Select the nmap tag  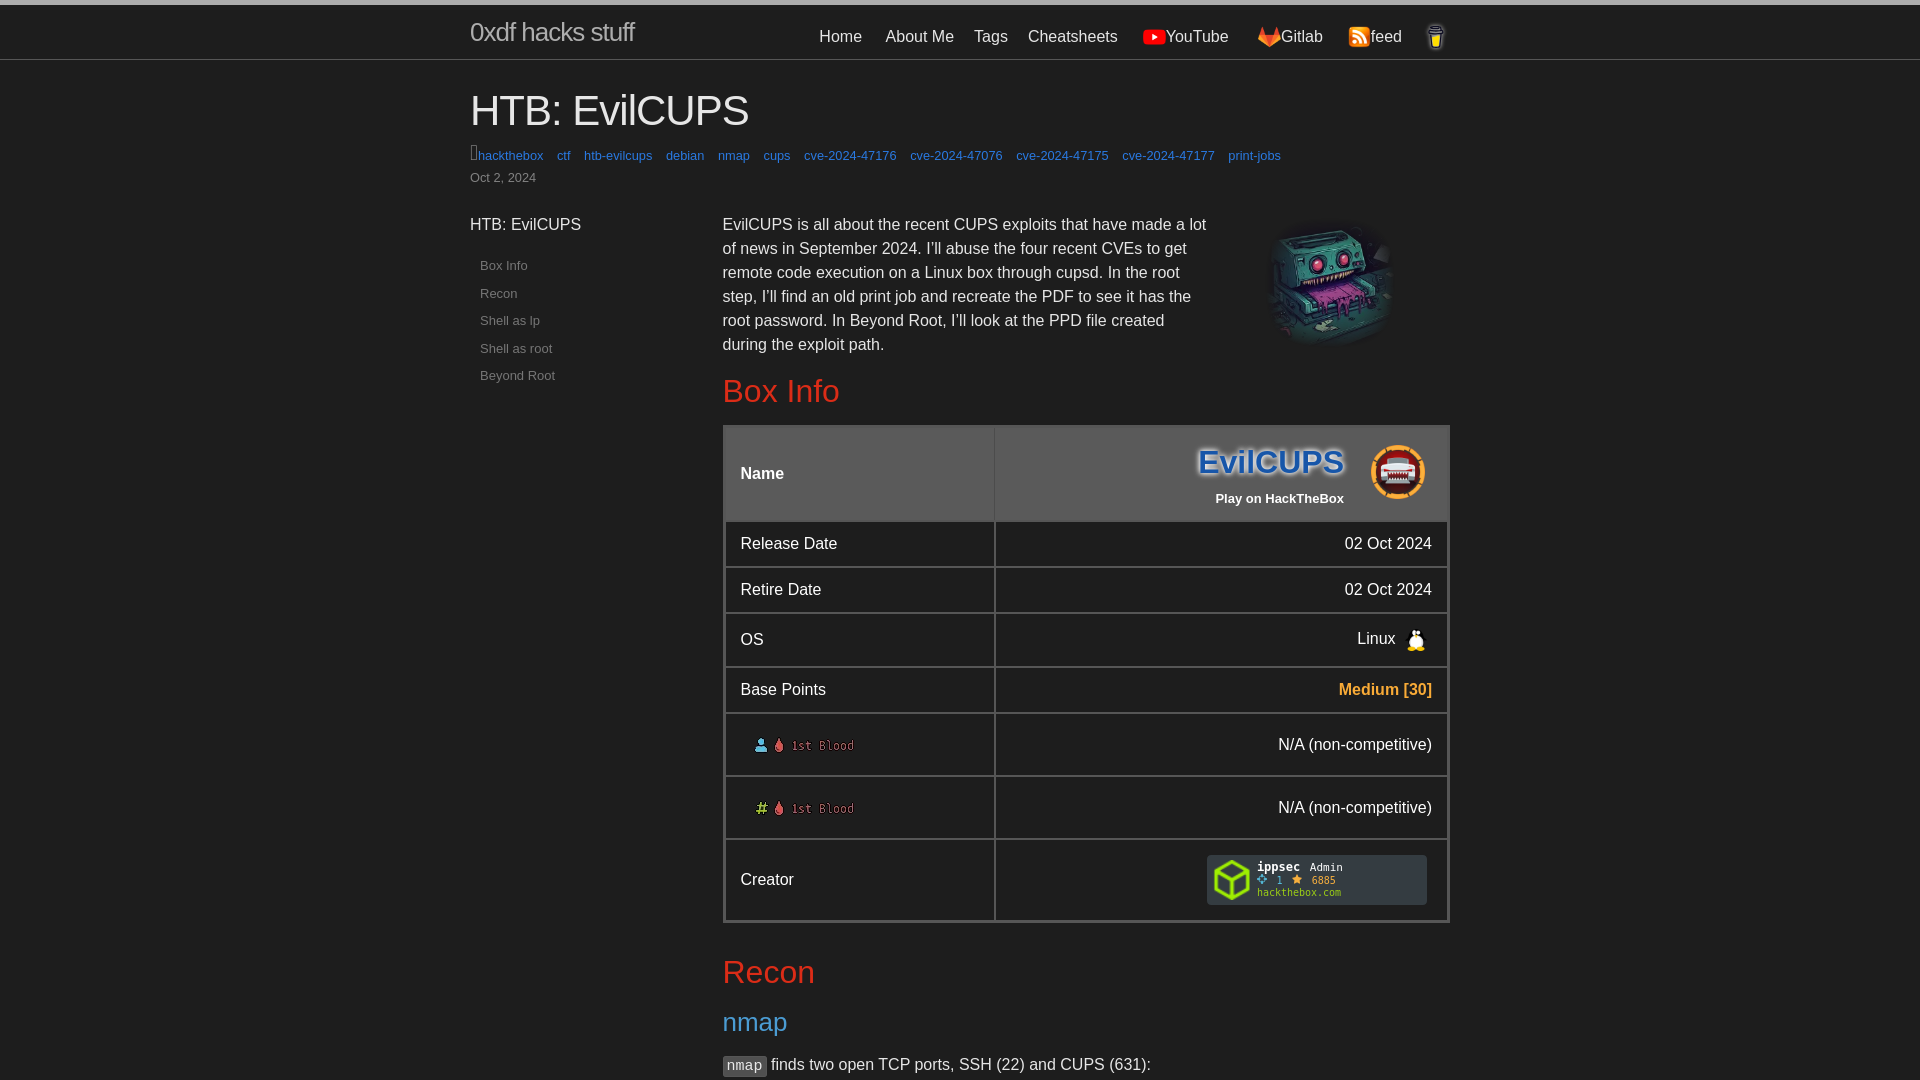733,156
